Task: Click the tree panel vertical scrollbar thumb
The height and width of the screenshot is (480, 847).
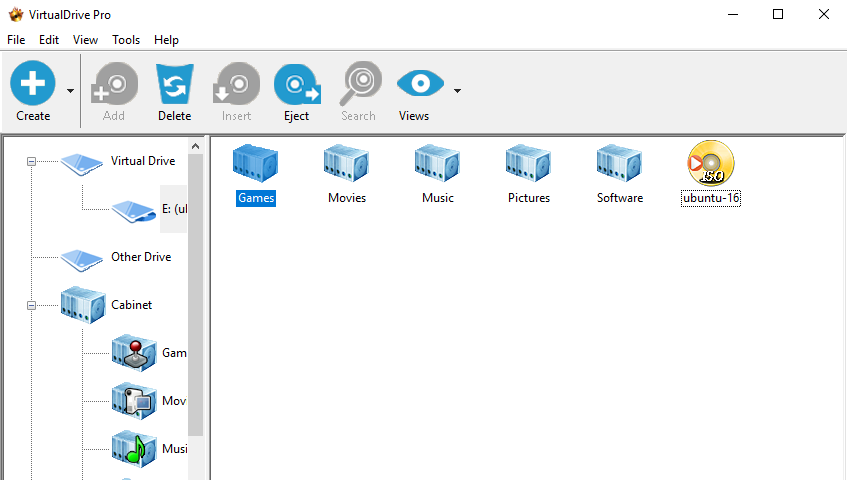Action: click(x=196, y=295)
